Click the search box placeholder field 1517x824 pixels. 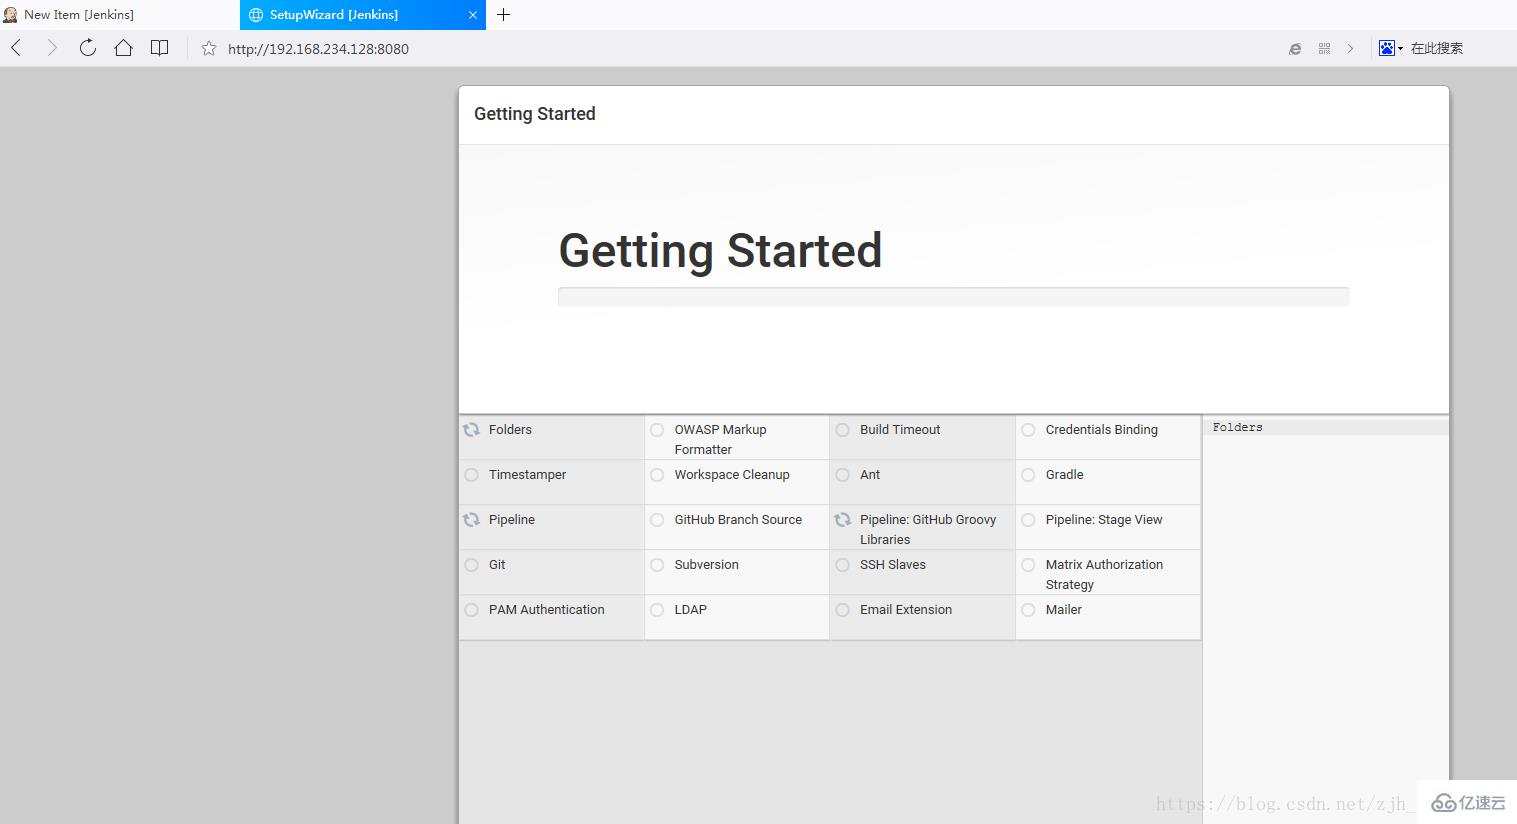pos(1437,48)
